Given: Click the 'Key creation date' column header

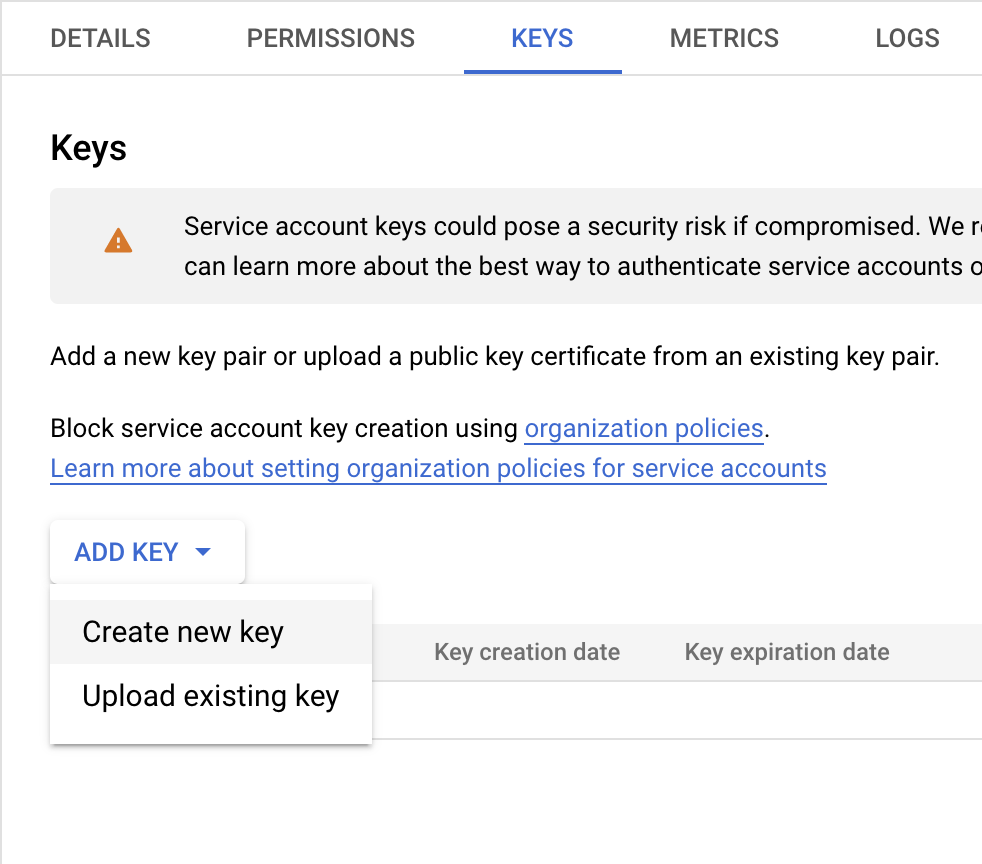Looking at the screenshot, I should pos(526,651).
